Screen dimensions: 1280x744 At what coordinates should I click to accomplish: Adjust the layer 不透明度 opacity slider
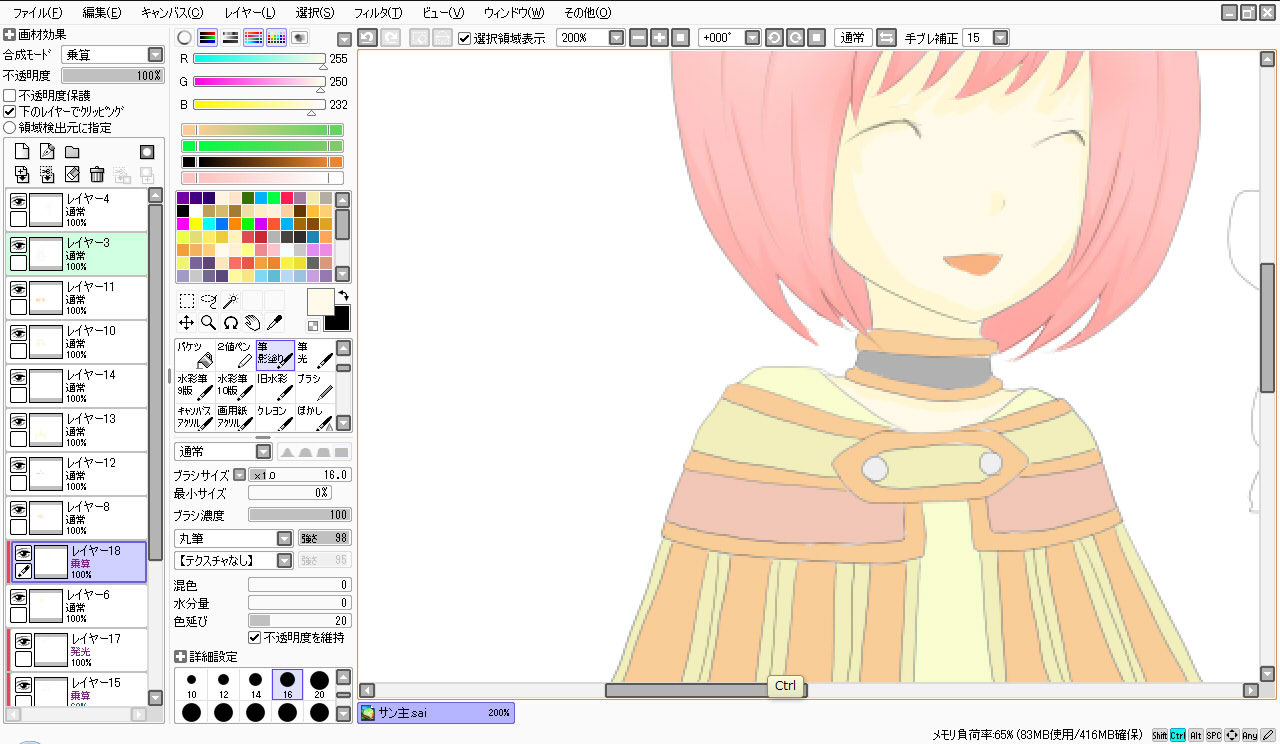pos(112,76)
